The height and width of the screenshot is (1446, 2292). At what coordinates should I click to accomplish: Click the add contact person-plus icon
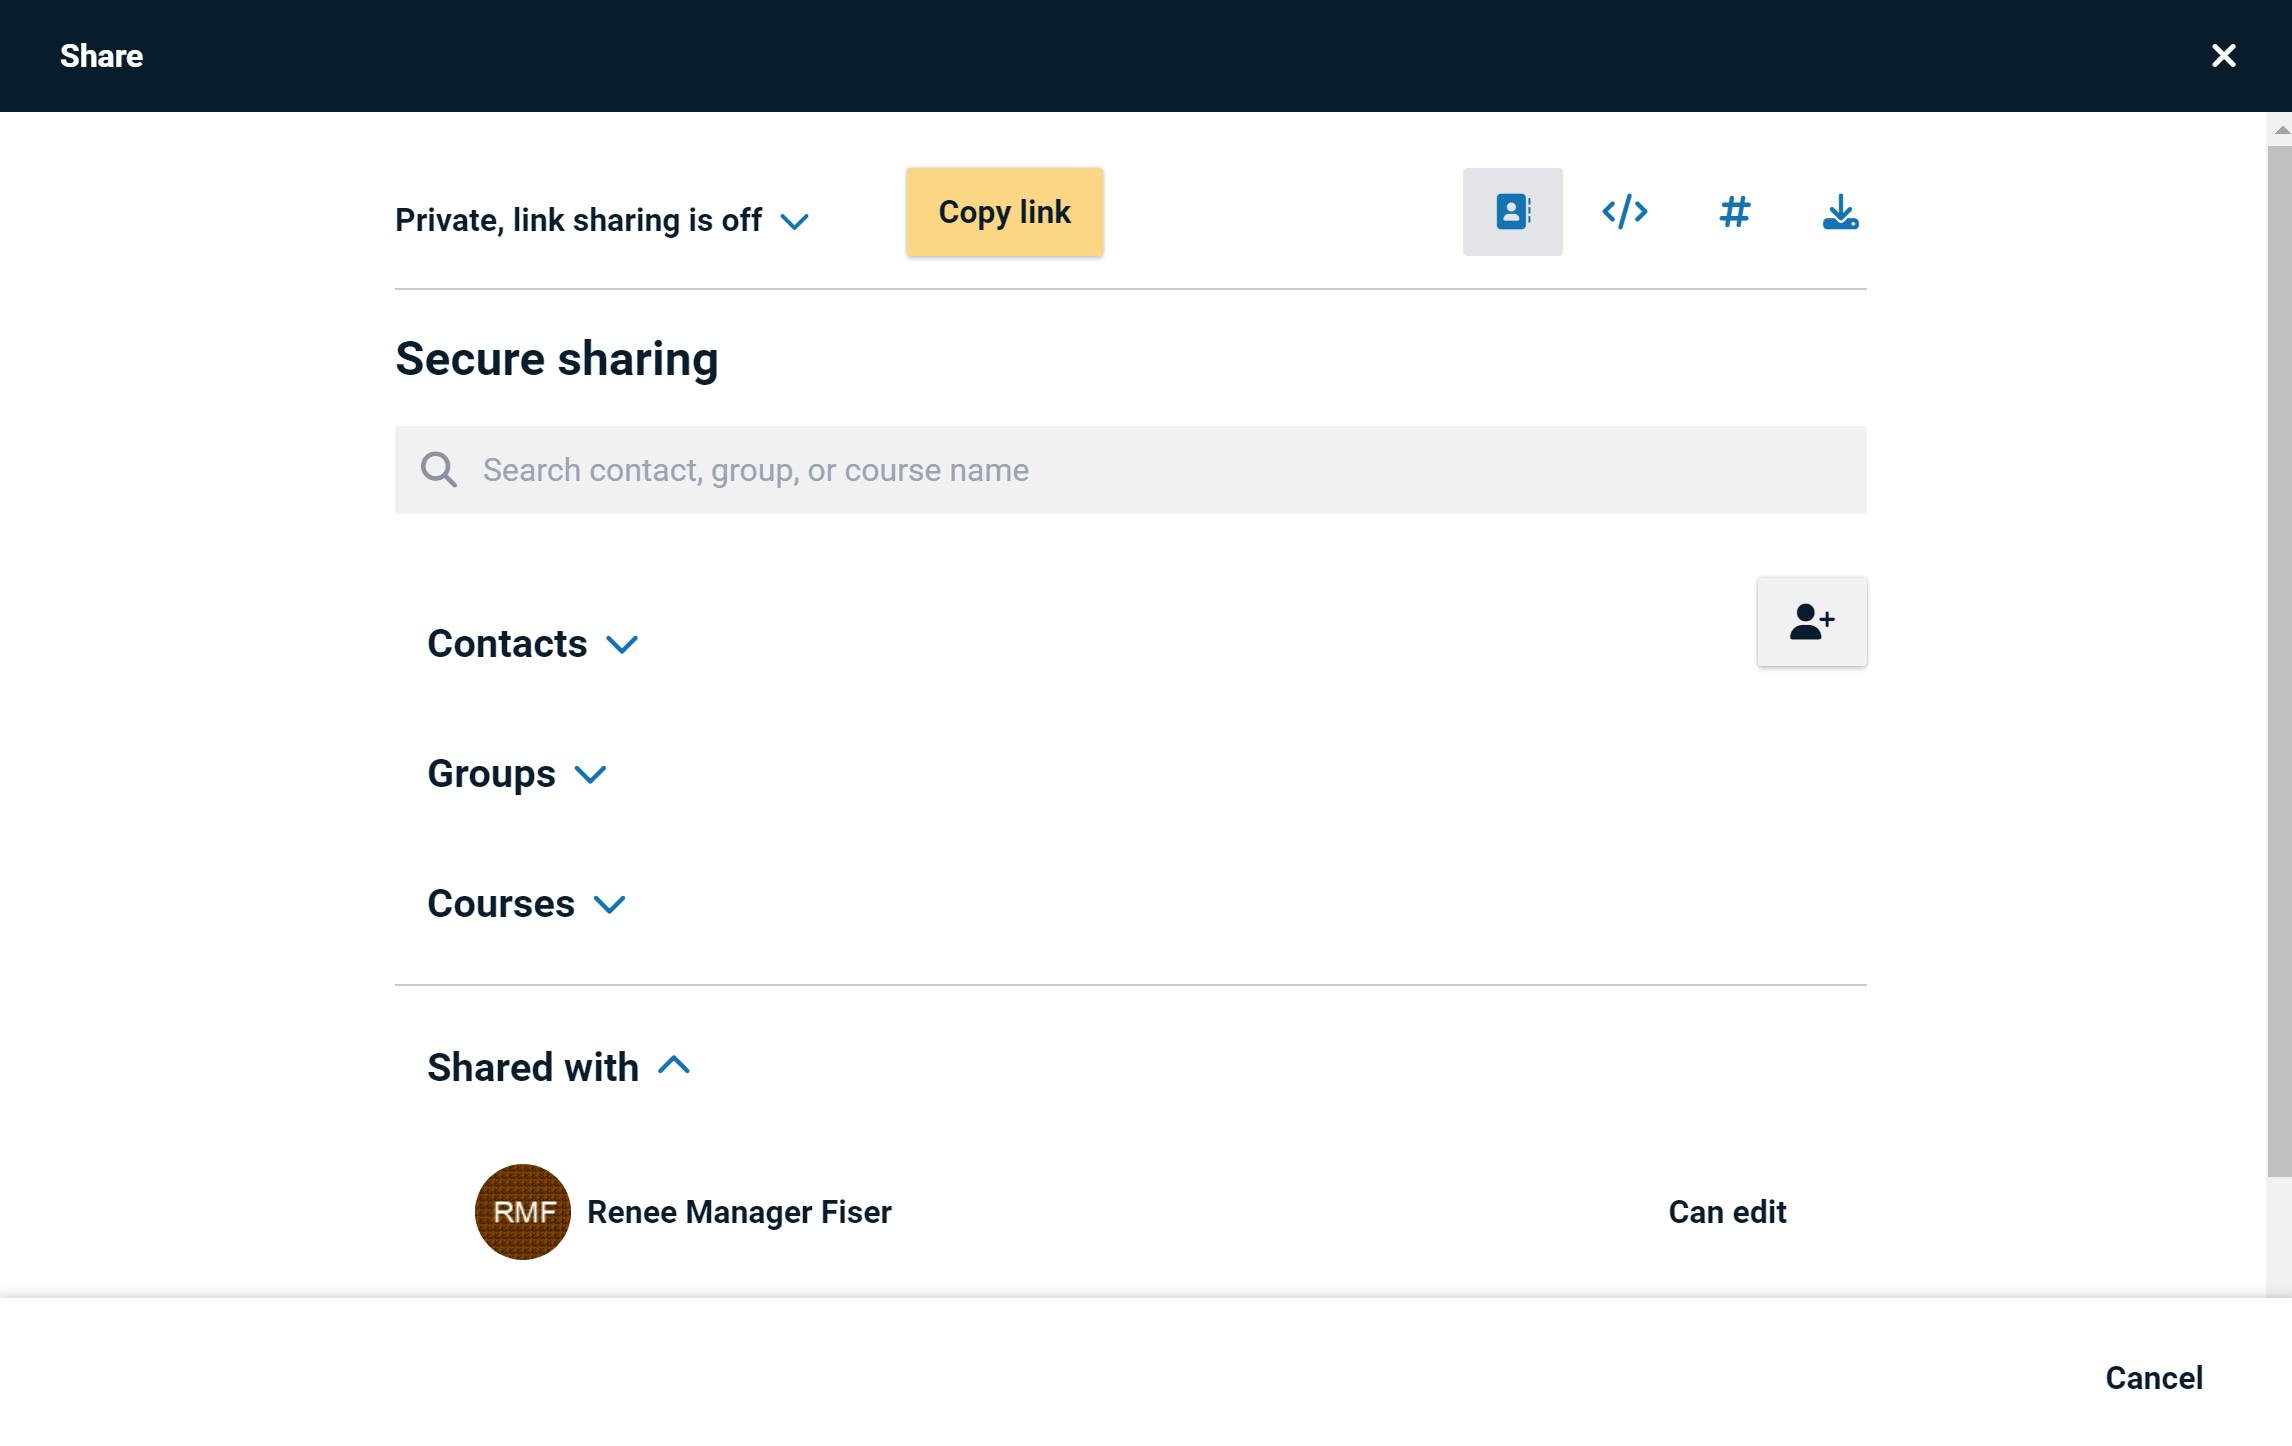click(x=1811, y=621)
